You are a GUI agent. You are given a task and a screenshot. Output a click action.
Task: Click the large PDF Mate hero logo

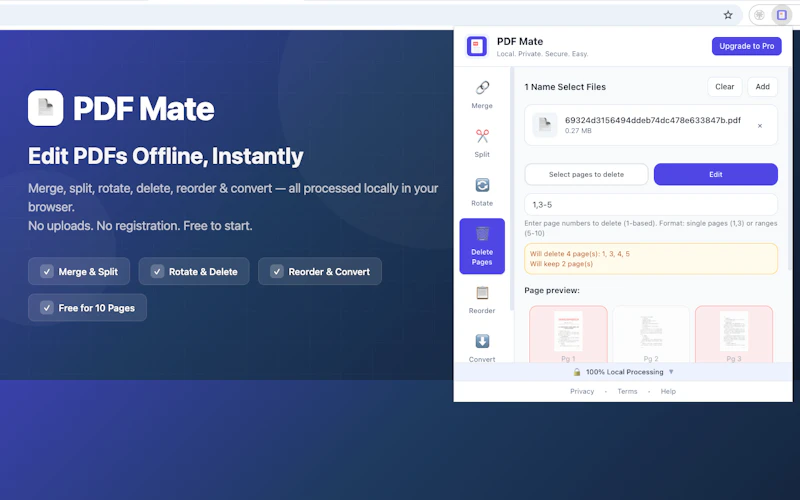pos(45,108)
